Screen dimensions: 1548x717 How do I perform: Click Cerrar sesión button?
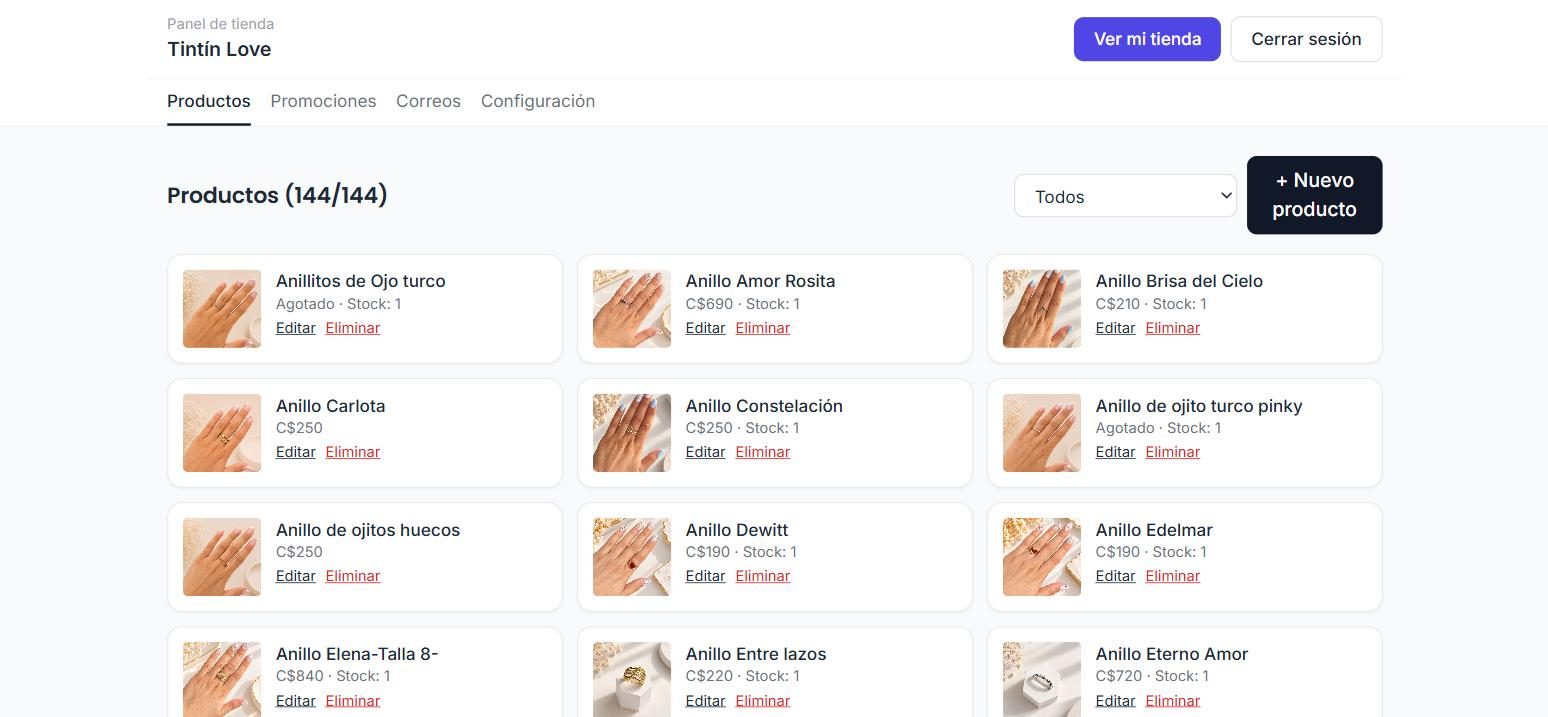coord(1306,39)
